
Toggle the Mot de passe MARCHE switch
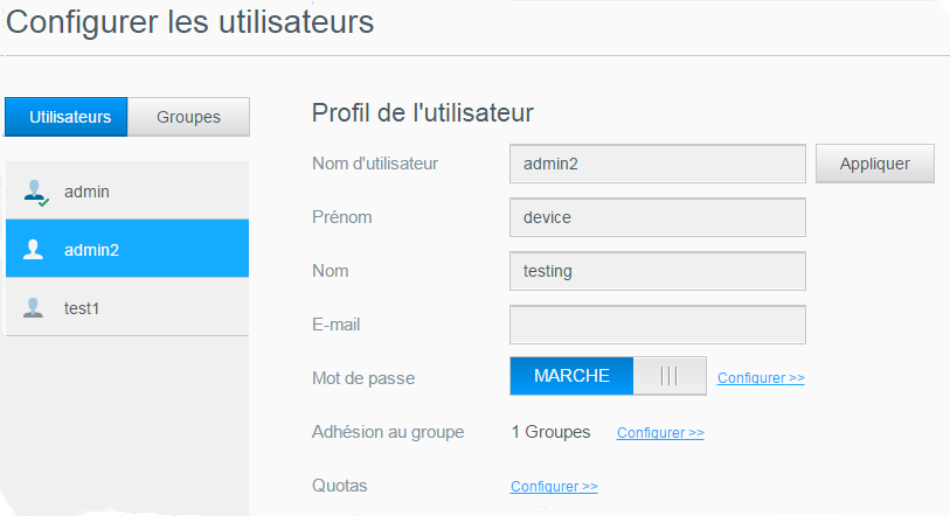(572, 376)
